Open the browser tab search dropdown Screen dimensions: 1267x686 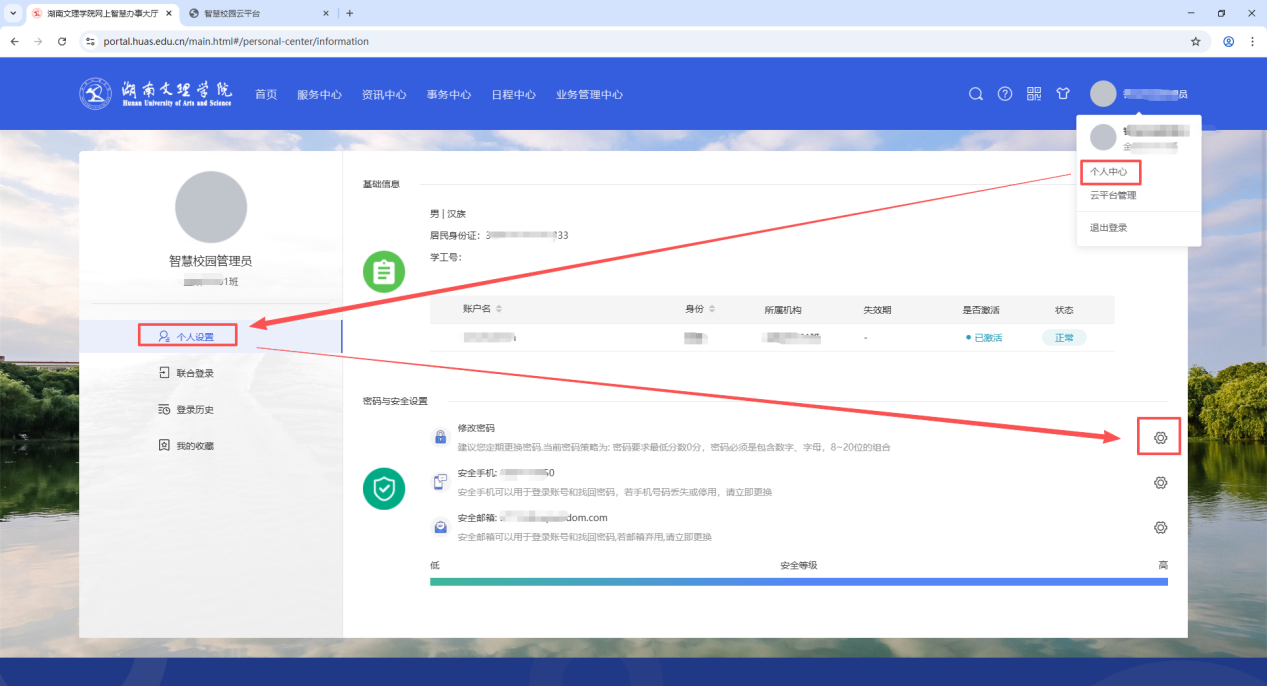point(12,13)
